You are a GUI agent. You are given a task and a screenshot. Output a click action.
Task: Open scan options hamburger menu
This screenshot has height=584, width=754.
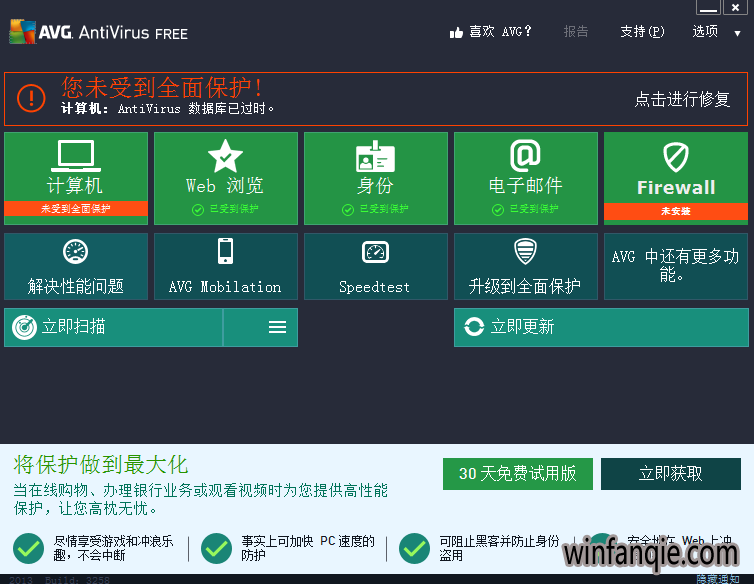[277, 327]
